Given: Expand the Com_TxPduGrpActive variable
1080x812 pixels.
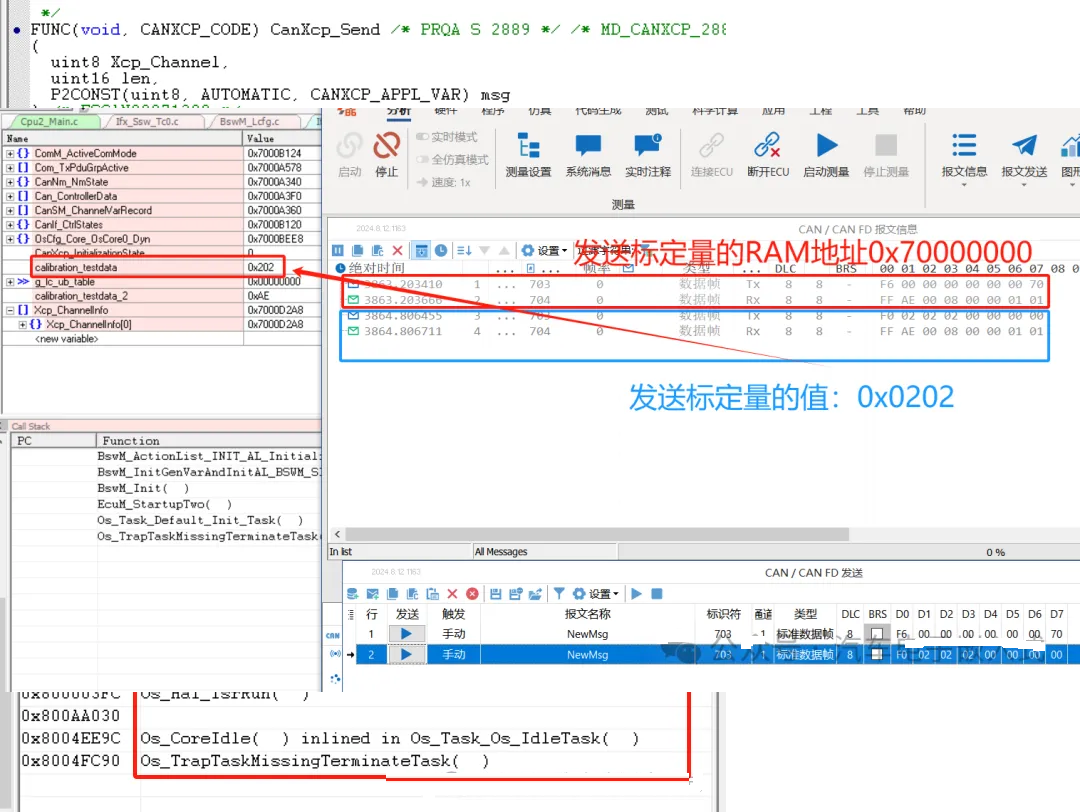Looking at the screenshot, I should click(10, 168).
